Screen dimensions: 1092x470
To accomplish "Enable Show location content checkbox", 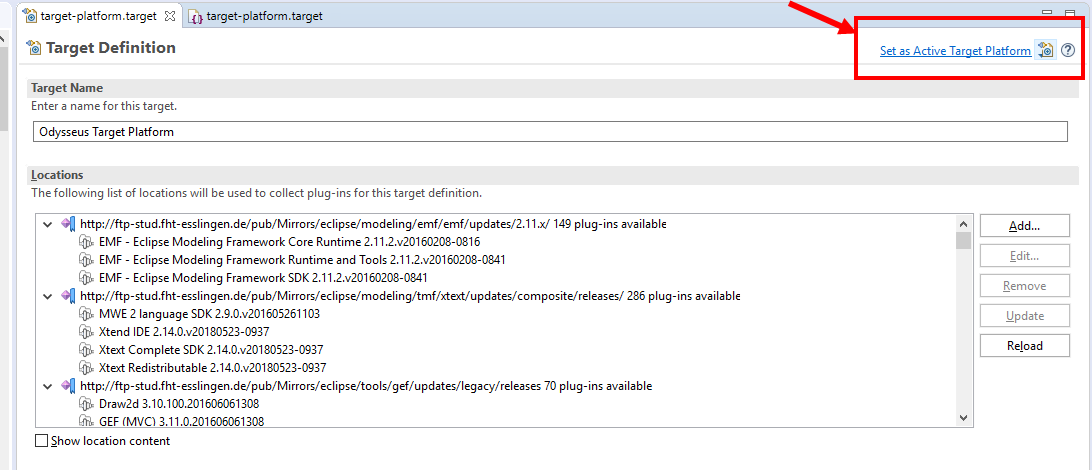I will point(41,441).
